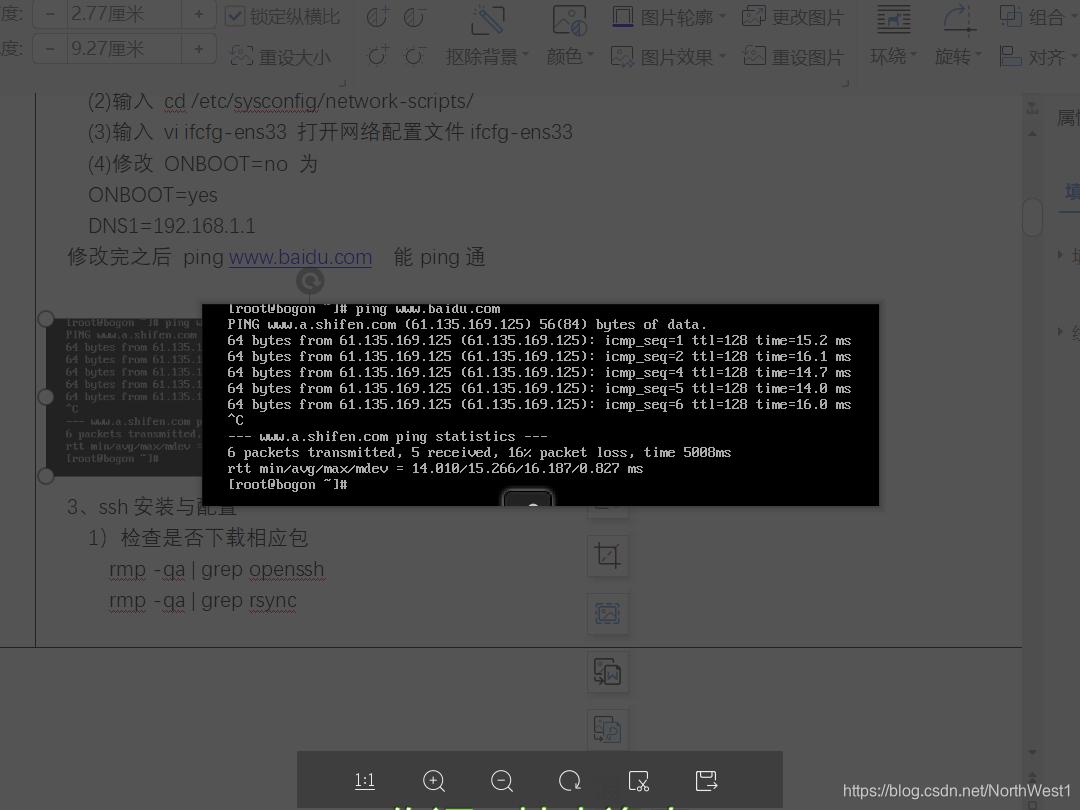
Task: Click the image rotation handle above the picture
Action: (x=310, y=281)
